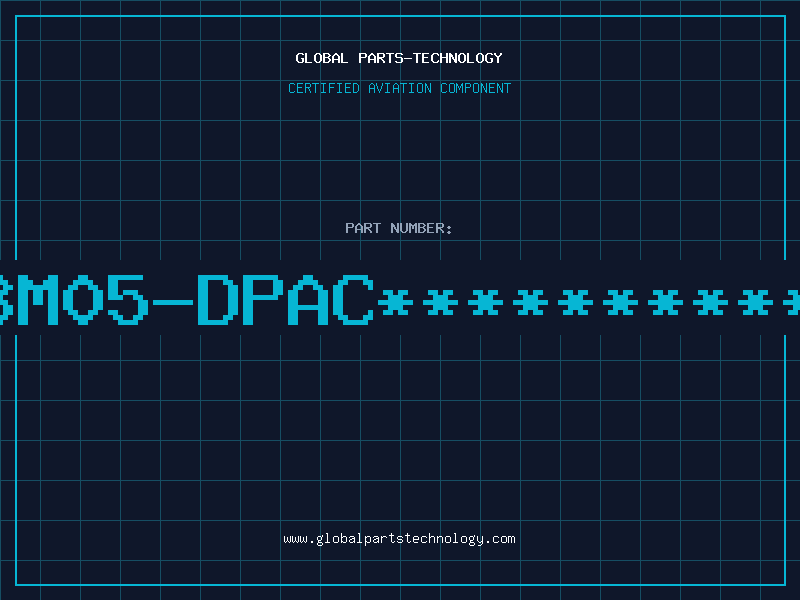Click the CERTIFIED AVIATION COMPONENT subtitle
This screenshot has height=600, width=800.
[399, 88]
